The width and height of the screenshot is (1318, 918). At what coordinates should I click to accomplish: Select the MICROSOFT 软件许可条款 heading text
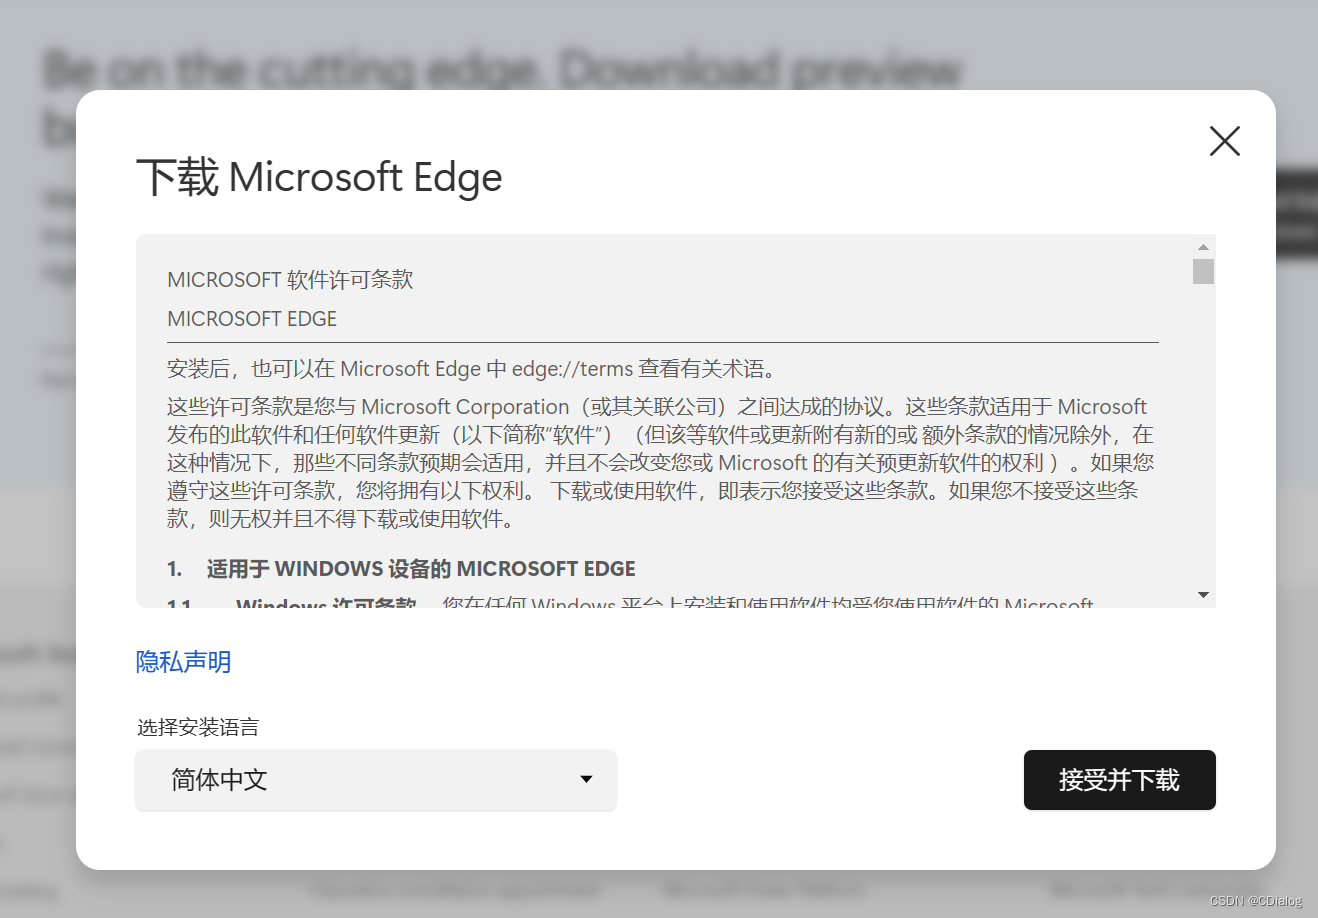coord(288,279)
